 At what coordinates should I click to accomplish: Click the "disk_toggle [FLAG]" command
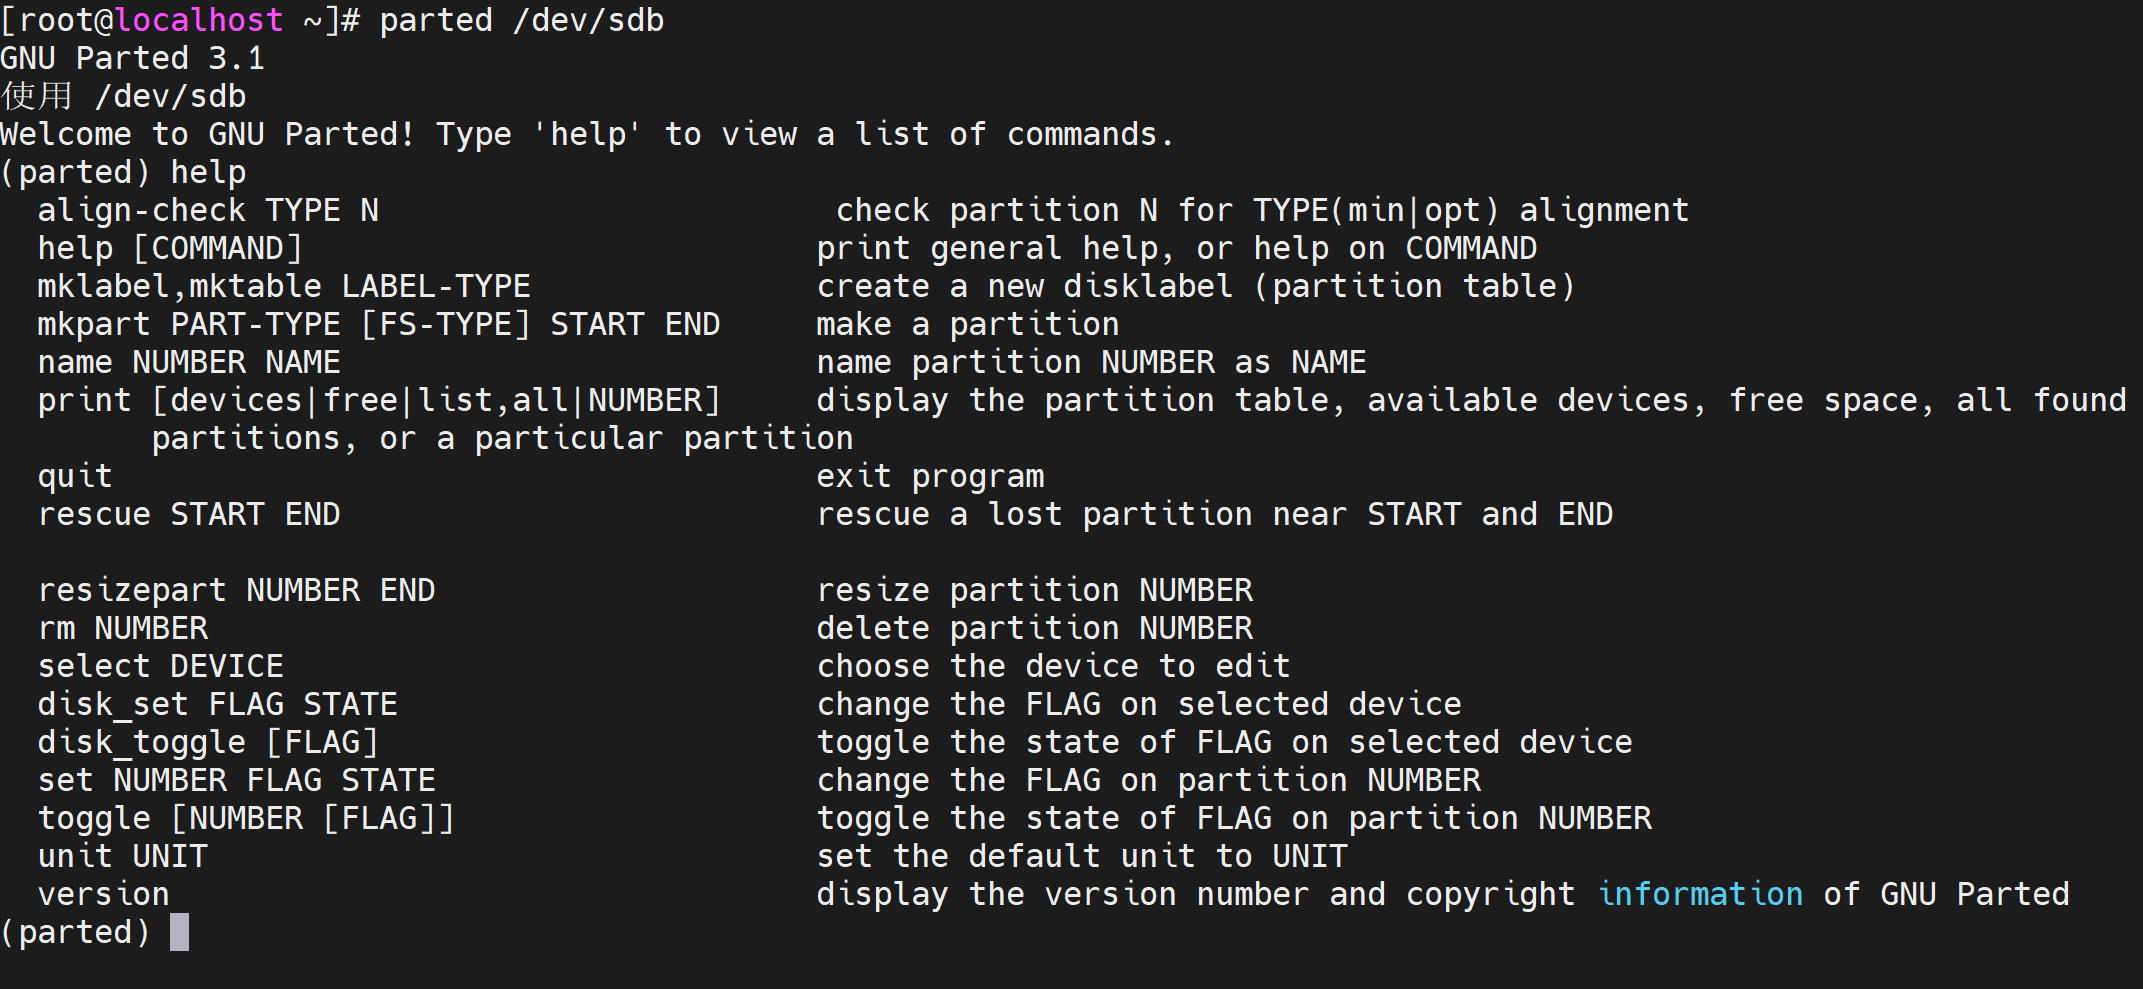[208, 742]
